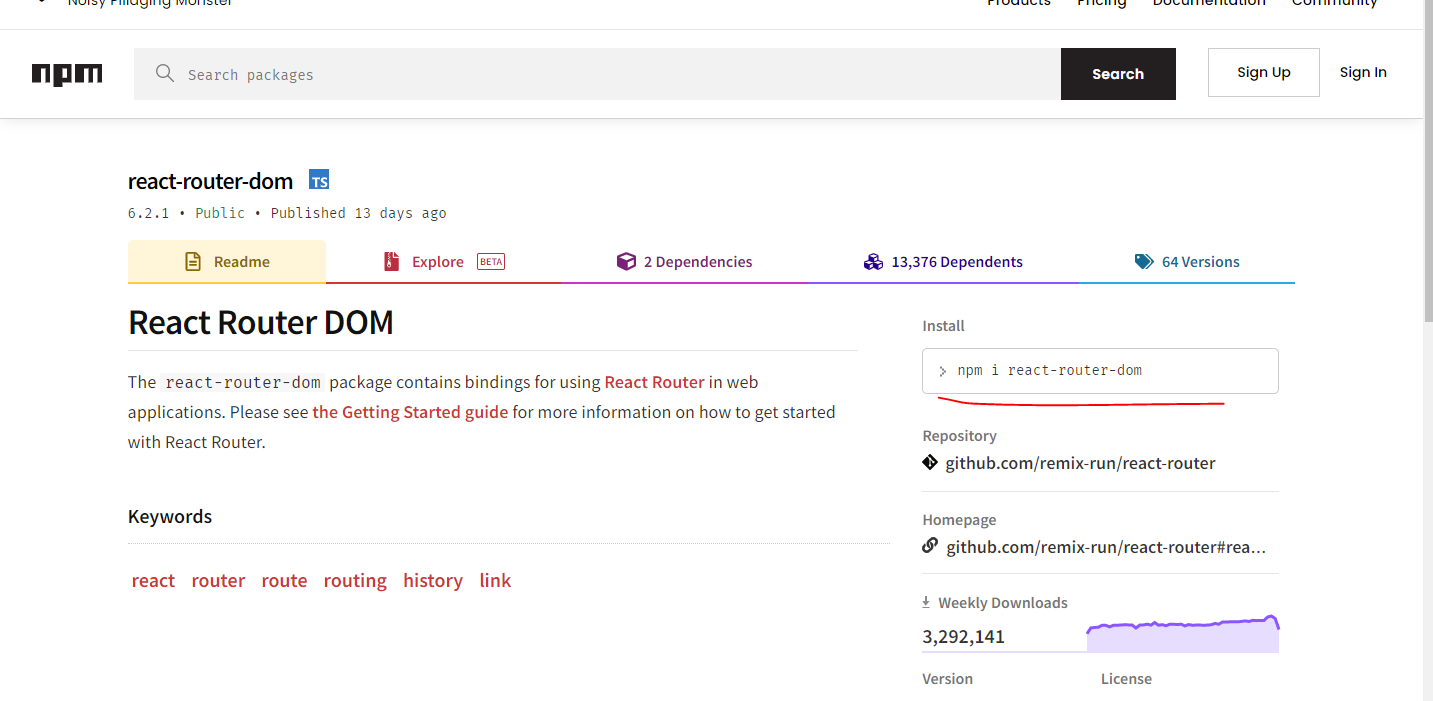This screenshot has width=1433, height=701.
Task: Click the npm logo
Action: 67,74
